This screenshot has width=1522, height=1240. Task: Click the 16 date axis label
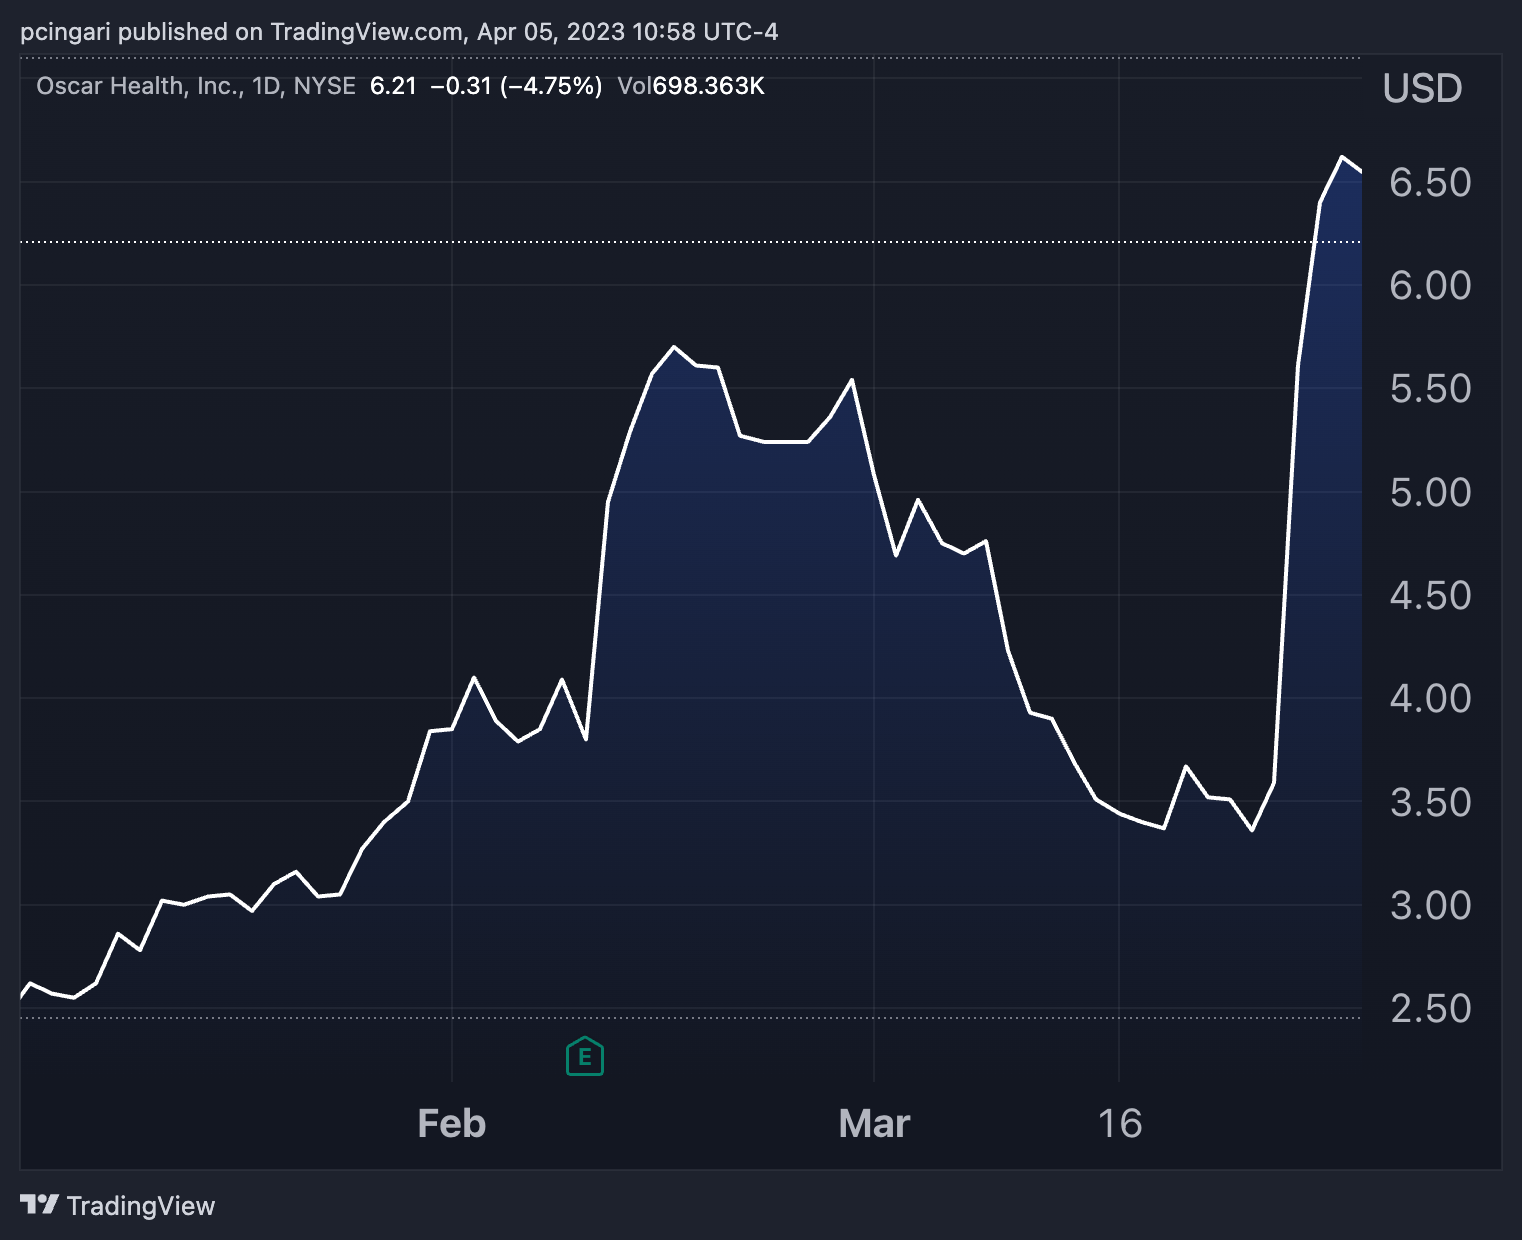[x=1120, y=1124]
